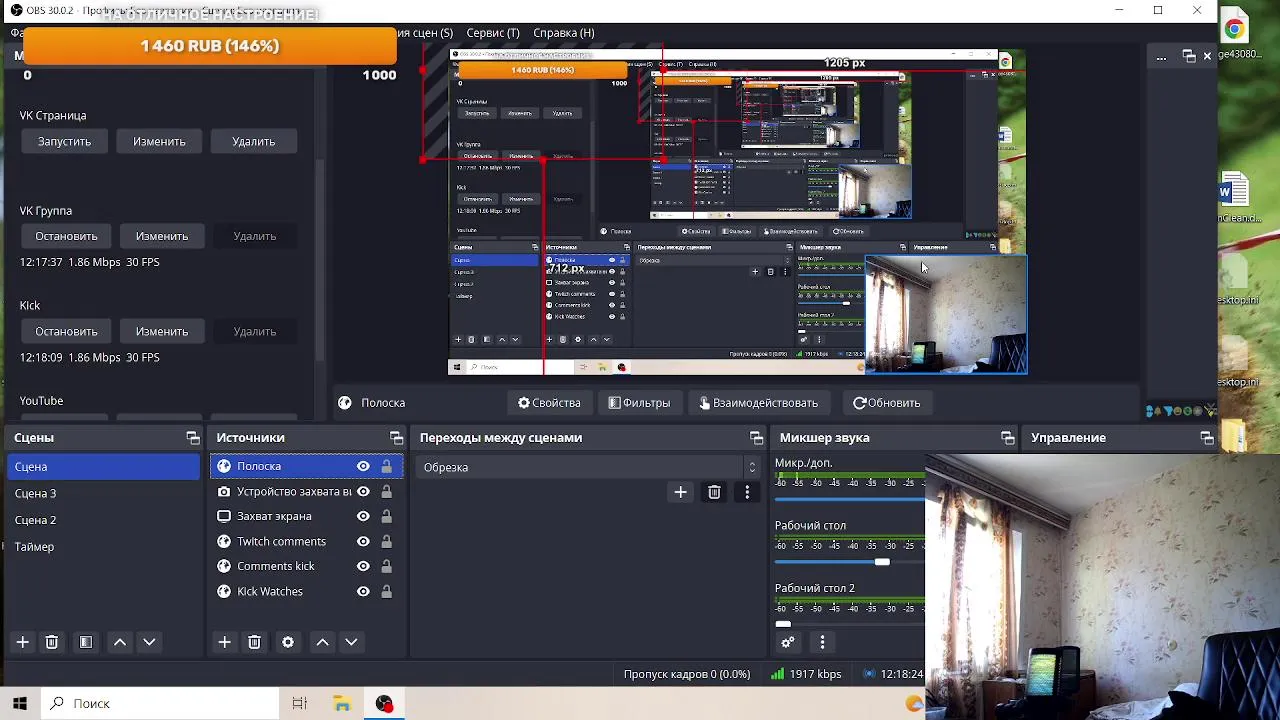Open Windows Start menu

(20, 703)
